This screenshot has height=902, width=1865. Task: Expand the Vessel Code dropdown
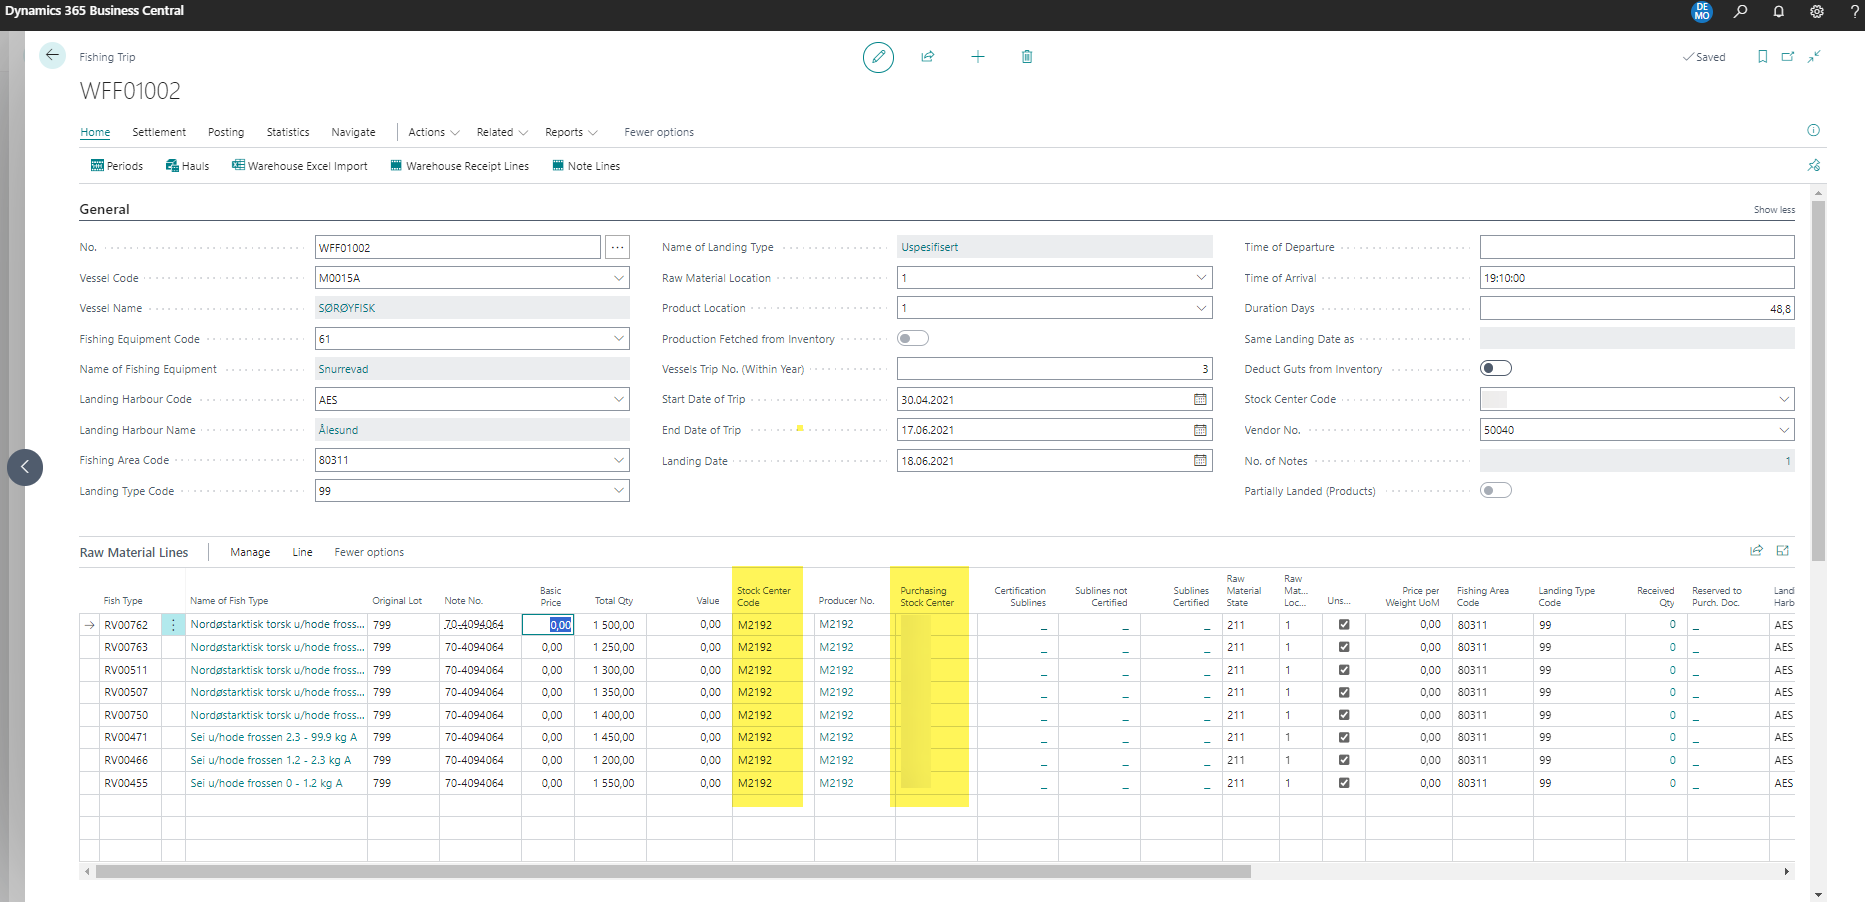point(619,278)
